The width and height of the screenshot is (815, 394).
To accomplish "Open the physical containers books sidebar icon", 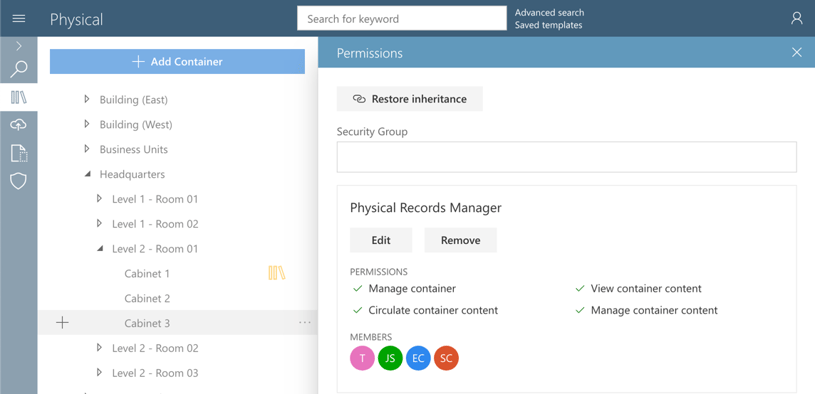I will click(x=19, y=97).
